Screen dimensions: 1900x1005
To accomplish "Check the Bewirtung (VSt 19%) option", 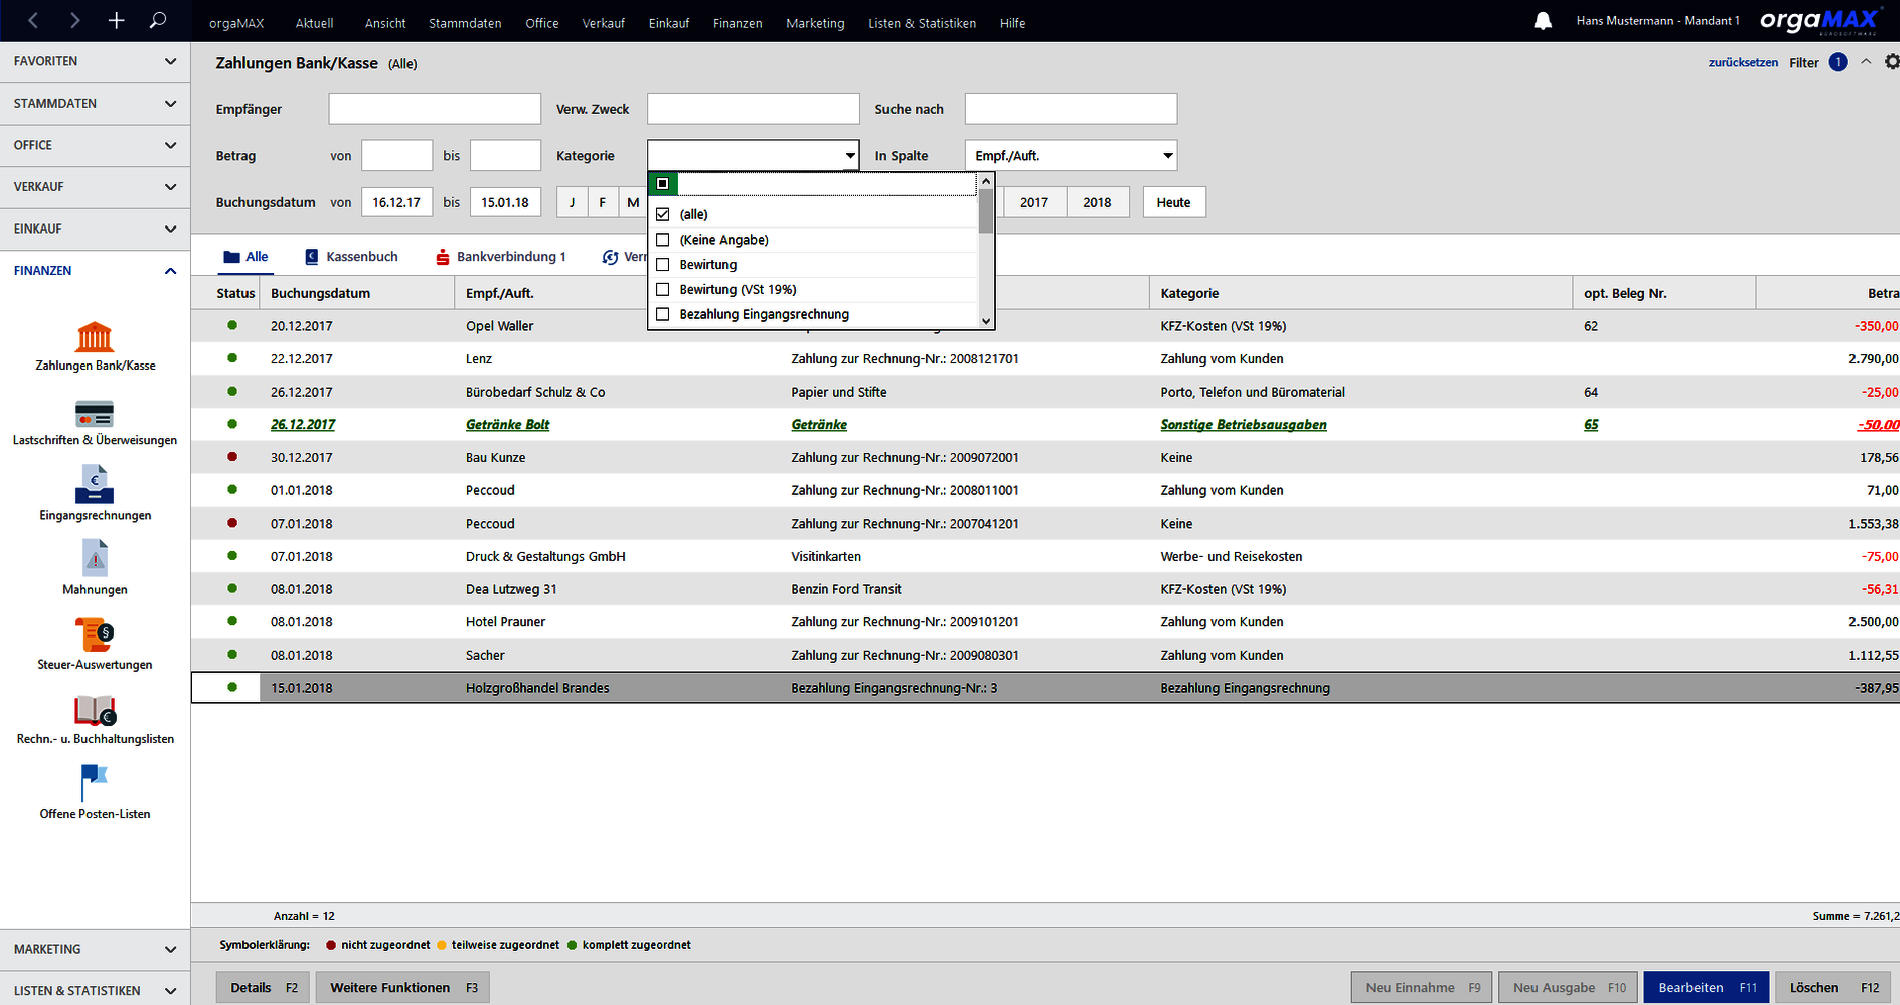I will (662, 290).
